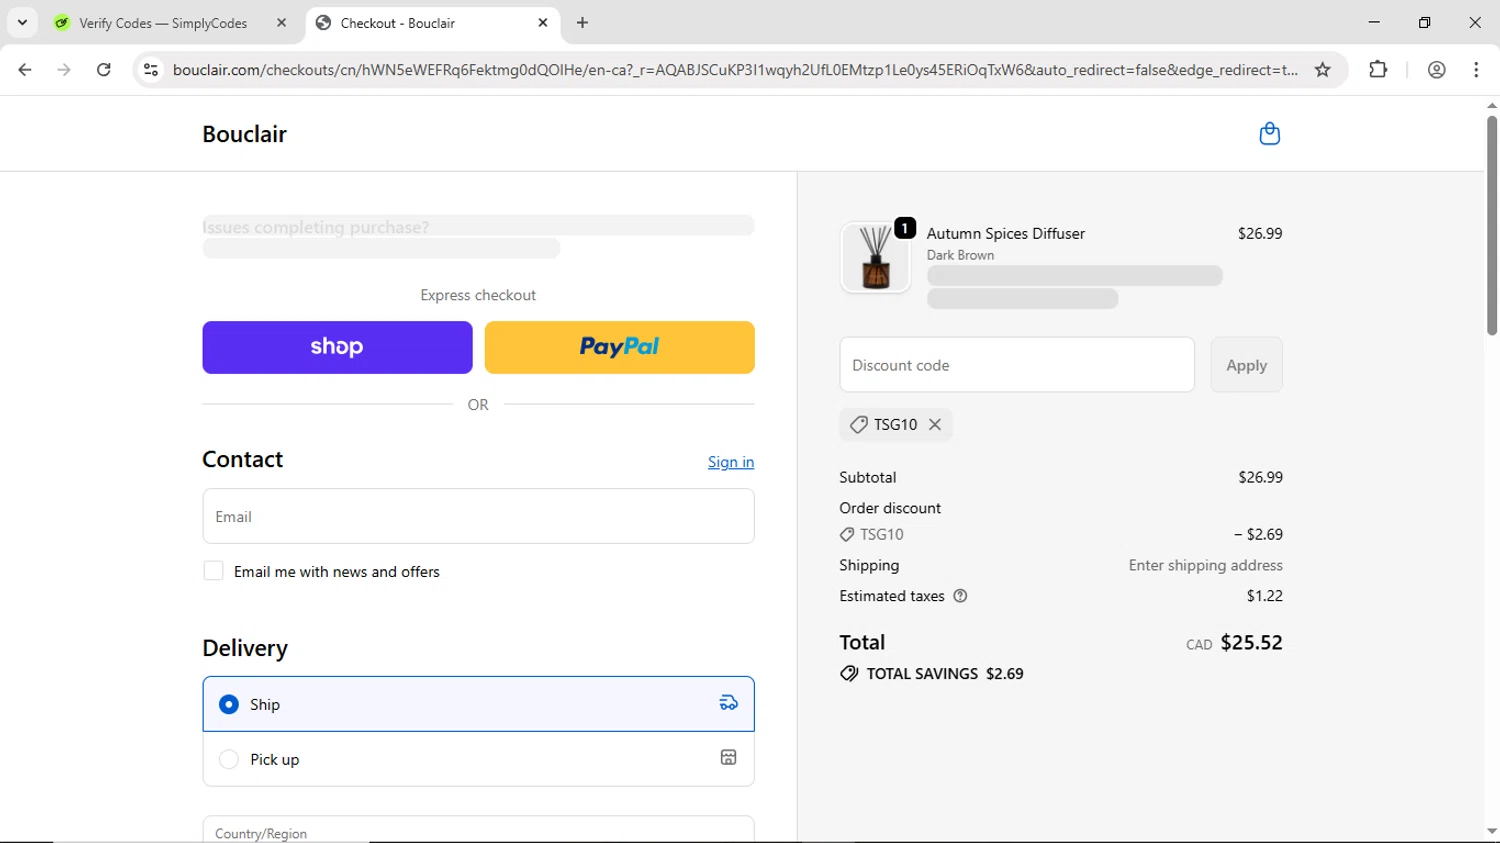Focus the Email input field
This screenshot has height=843, width=1500.
click(478, 516)
